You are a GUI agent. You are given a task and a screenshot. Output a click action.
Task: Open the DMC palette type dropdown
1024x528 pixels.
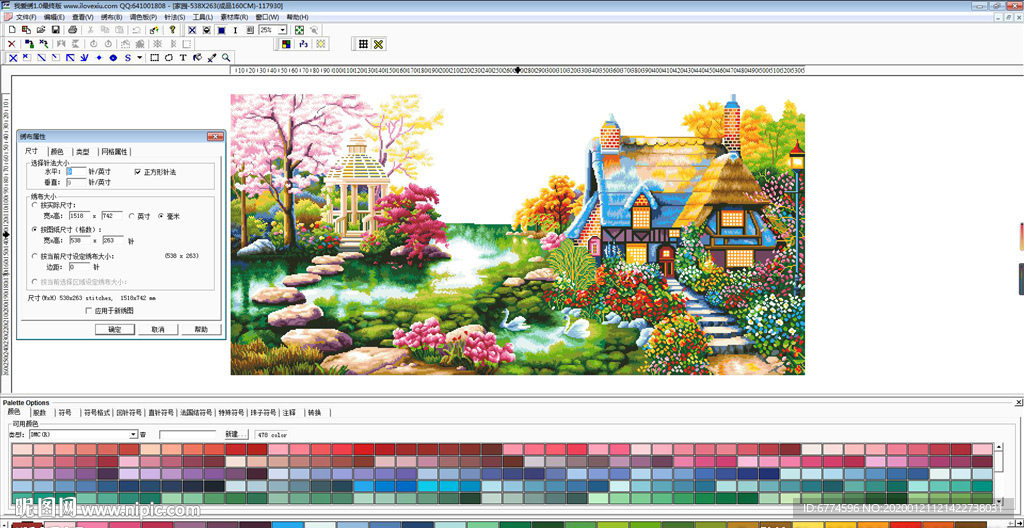pos(133,434)
